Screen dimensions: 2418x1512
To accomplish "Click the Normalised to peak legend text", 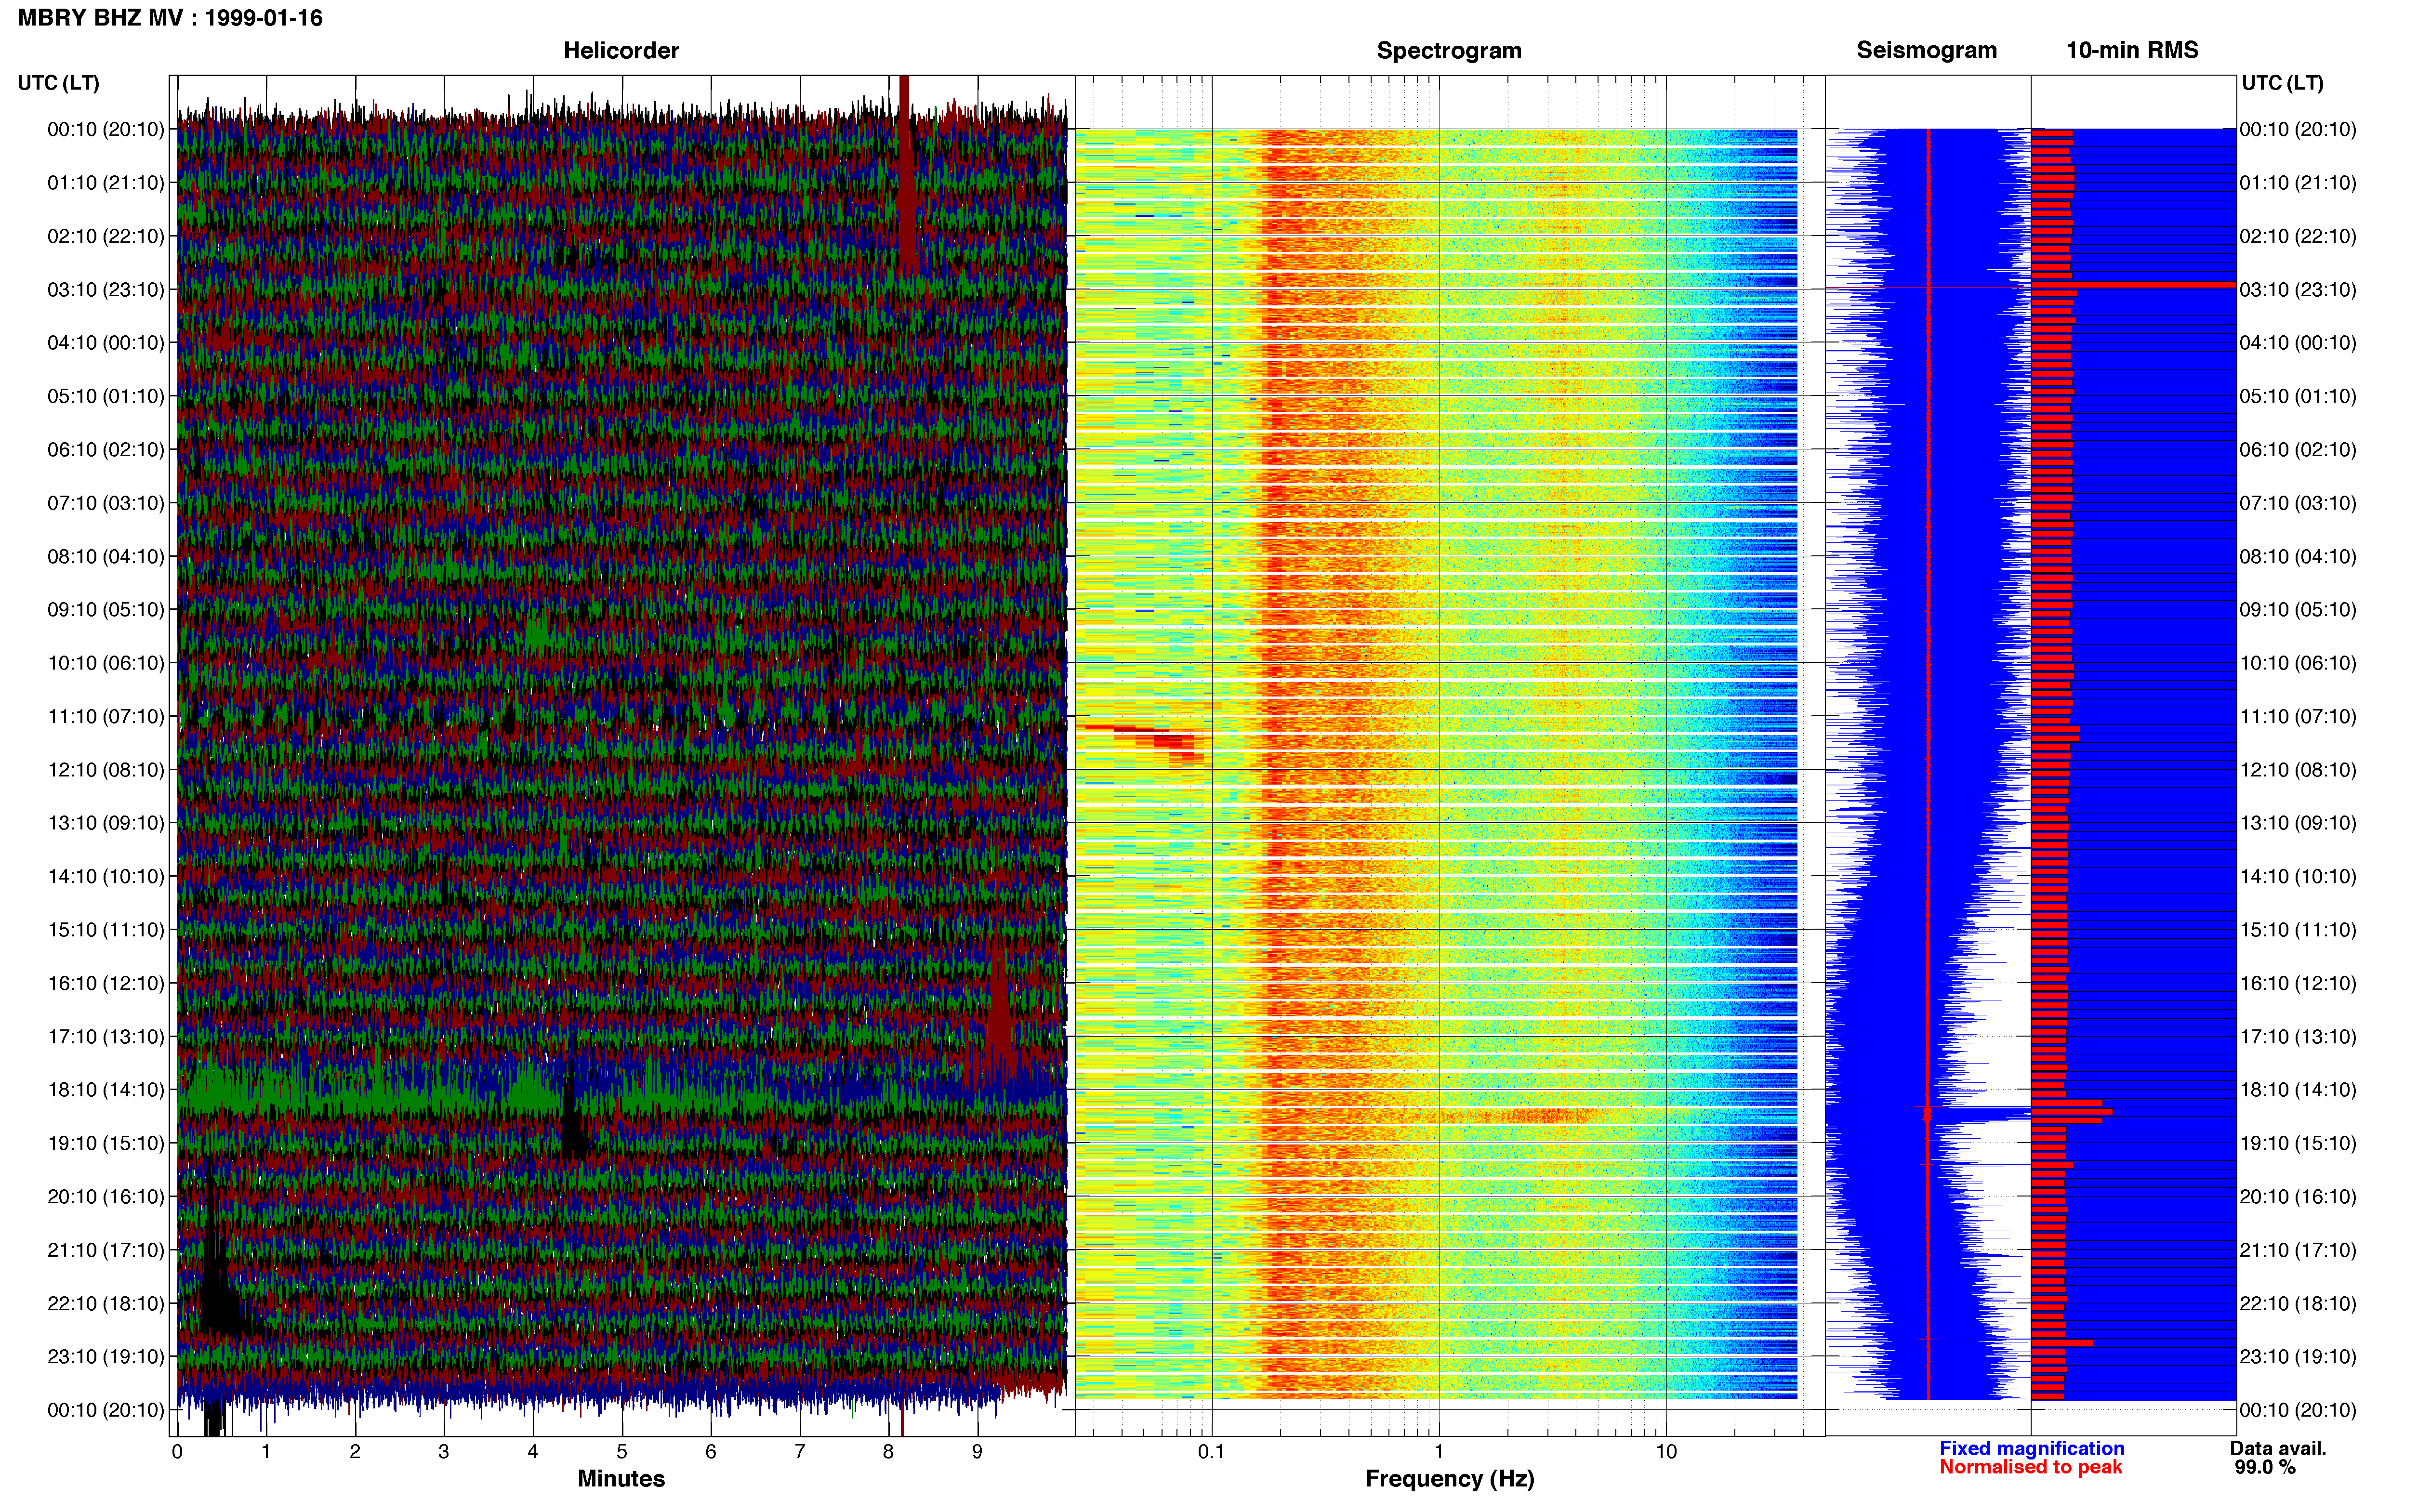I will pos(2030,1467).
